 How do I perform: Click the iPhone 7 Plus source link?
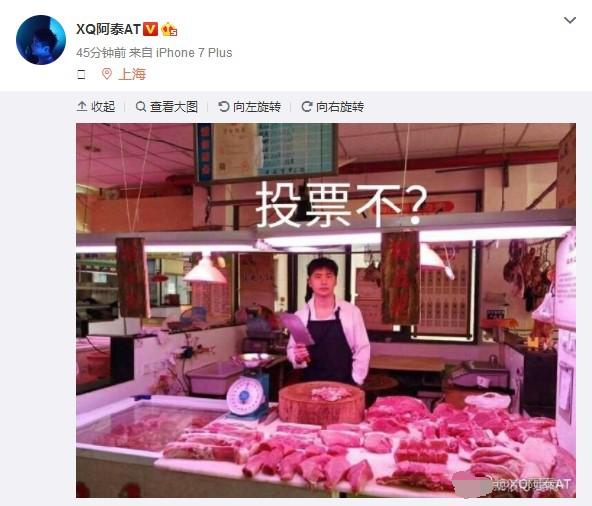pos(194,52)
